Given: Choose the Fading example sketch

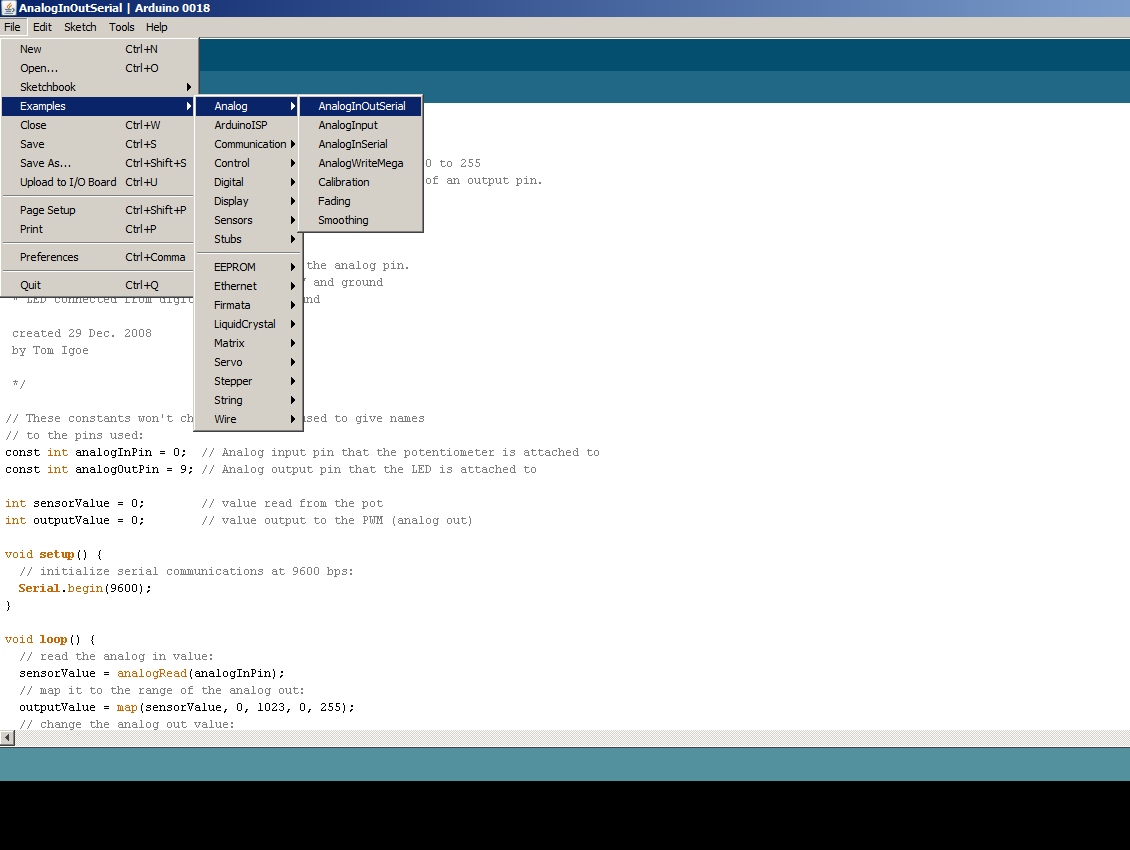Looking at the screenshot, I should pyautogui.click(x=334, y=201).
